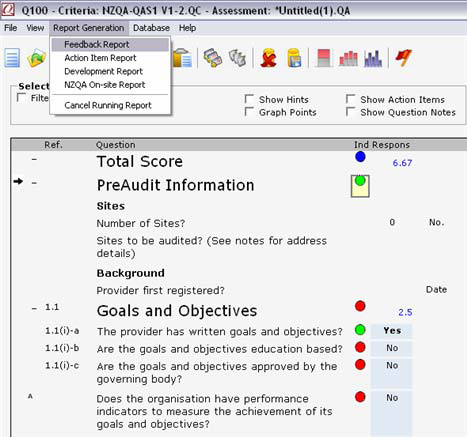Select the Goals and Objectives heading
Image resolution: width=467 pixels, height=437 pixels.
[x=177, y=311]
